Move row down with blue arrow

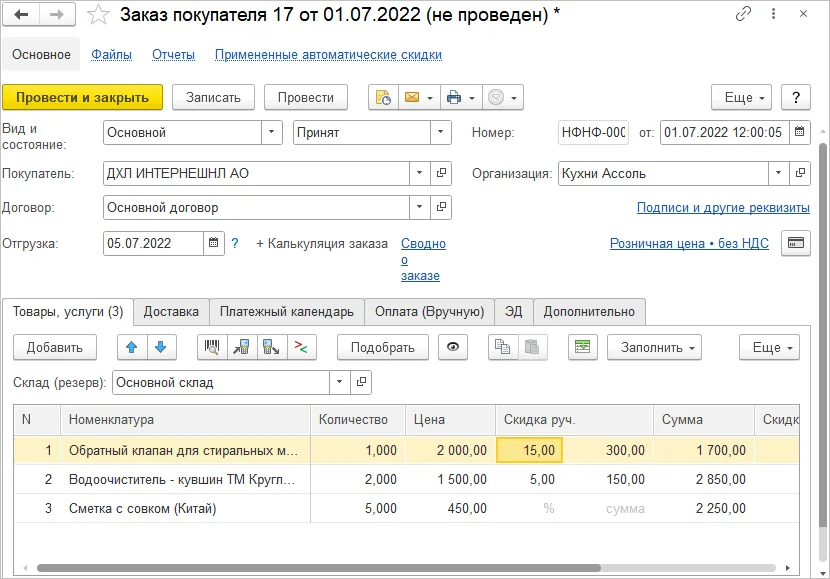(x=161, y=348)
